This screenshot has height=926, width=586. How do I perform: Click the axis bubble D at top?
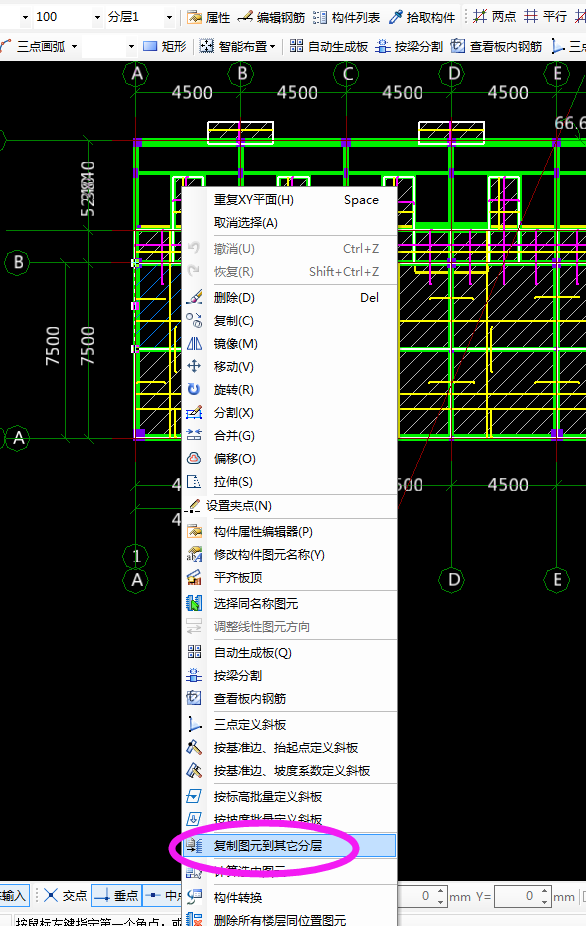453,74
